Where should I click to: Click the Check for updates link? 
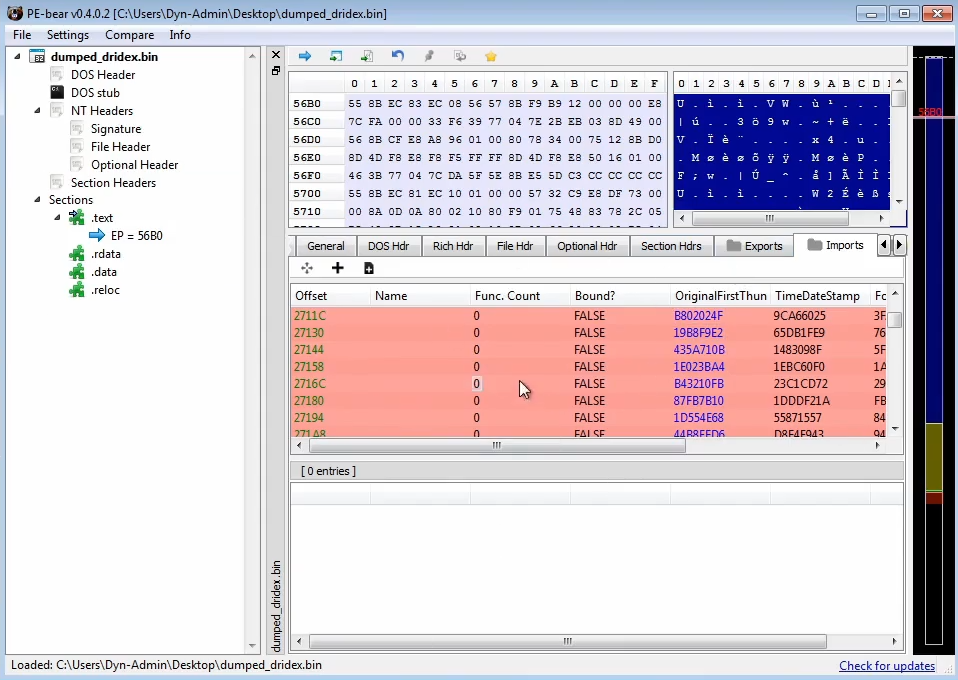click(x=886, y=666)
